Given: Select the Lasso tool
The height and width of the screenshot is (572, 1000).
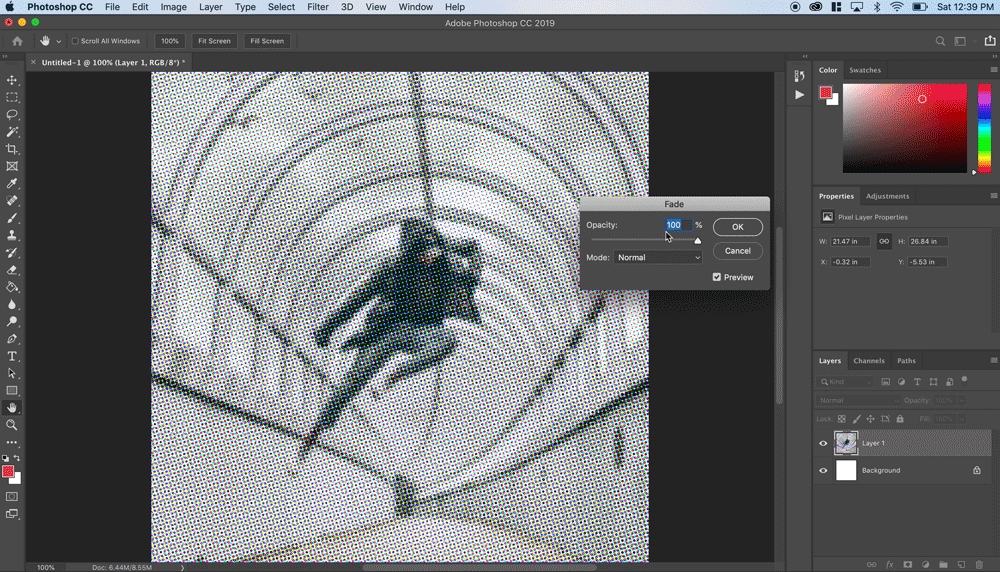Looking at the screenshot, I should (12, 115).
